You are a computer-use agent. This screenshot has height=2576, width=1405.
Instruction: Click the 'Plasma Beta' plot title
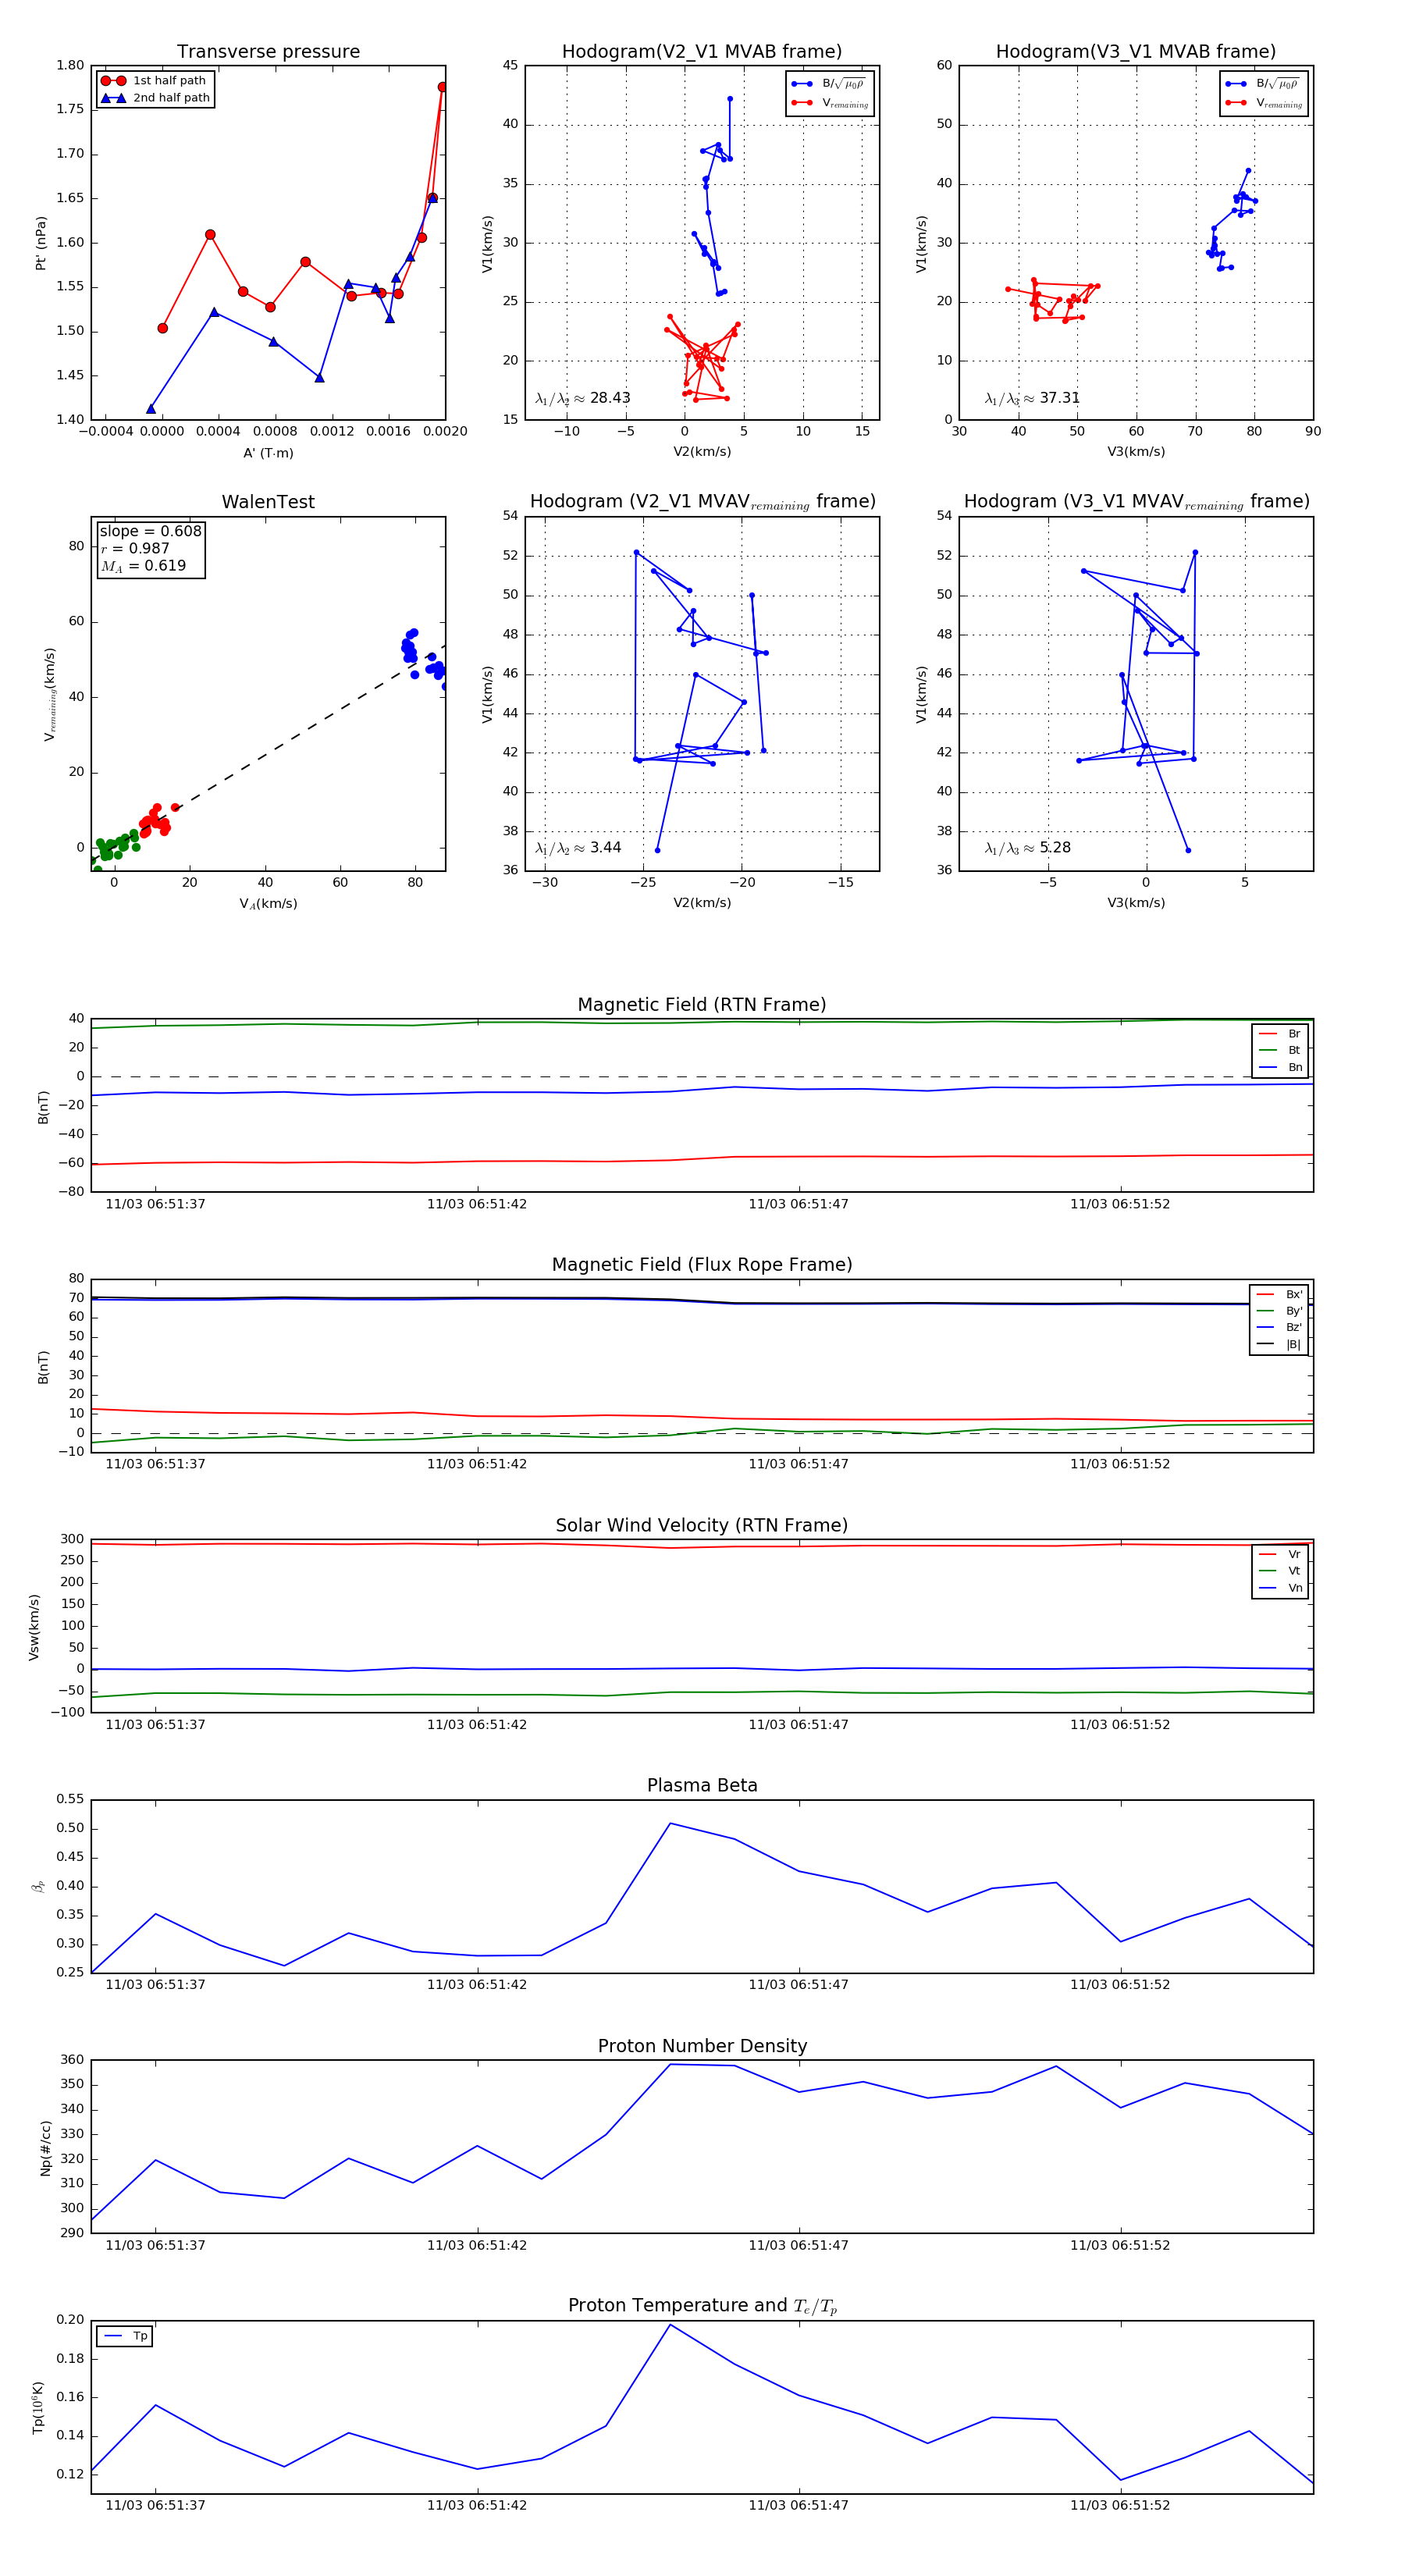pos(702,1786)
